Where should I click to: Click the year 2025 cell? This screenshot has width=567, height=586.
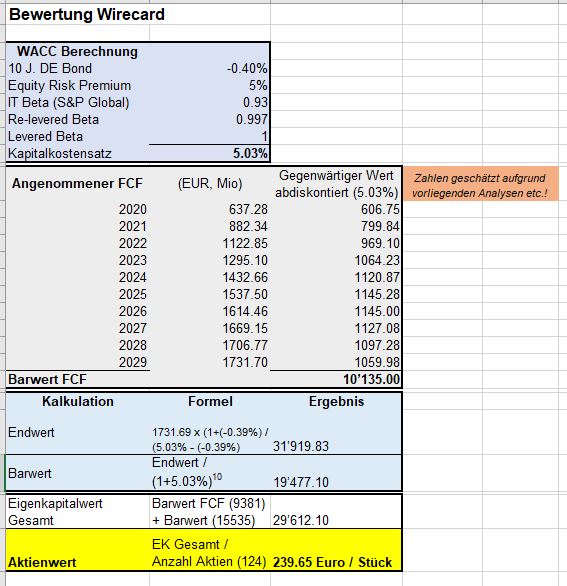[133, 294]
